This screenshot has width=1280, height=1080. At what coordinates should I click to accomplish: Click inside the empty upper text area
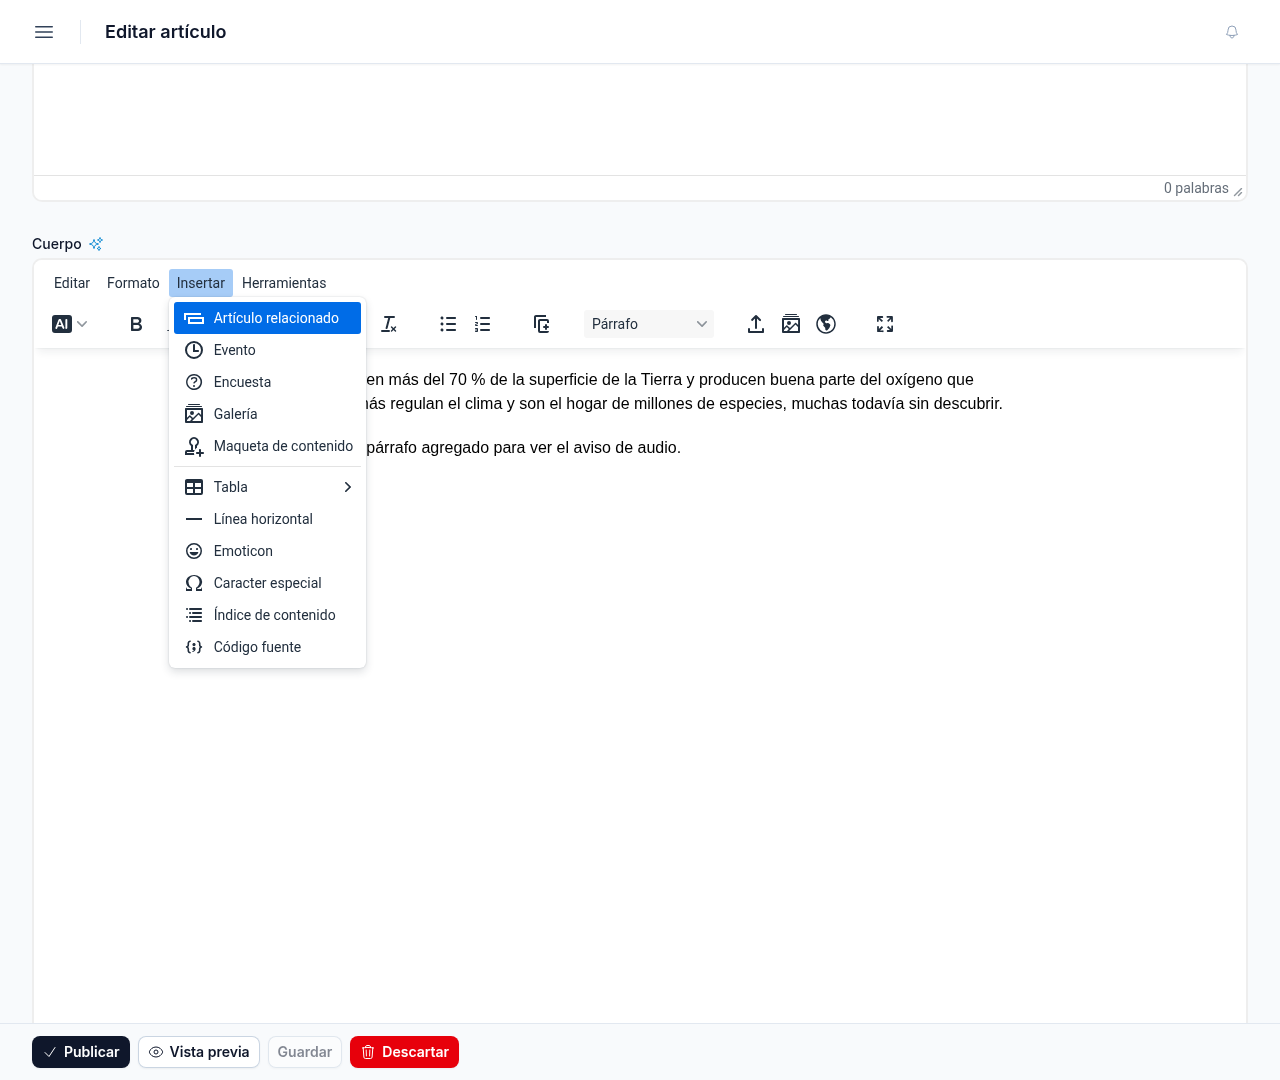click(640, 120)
